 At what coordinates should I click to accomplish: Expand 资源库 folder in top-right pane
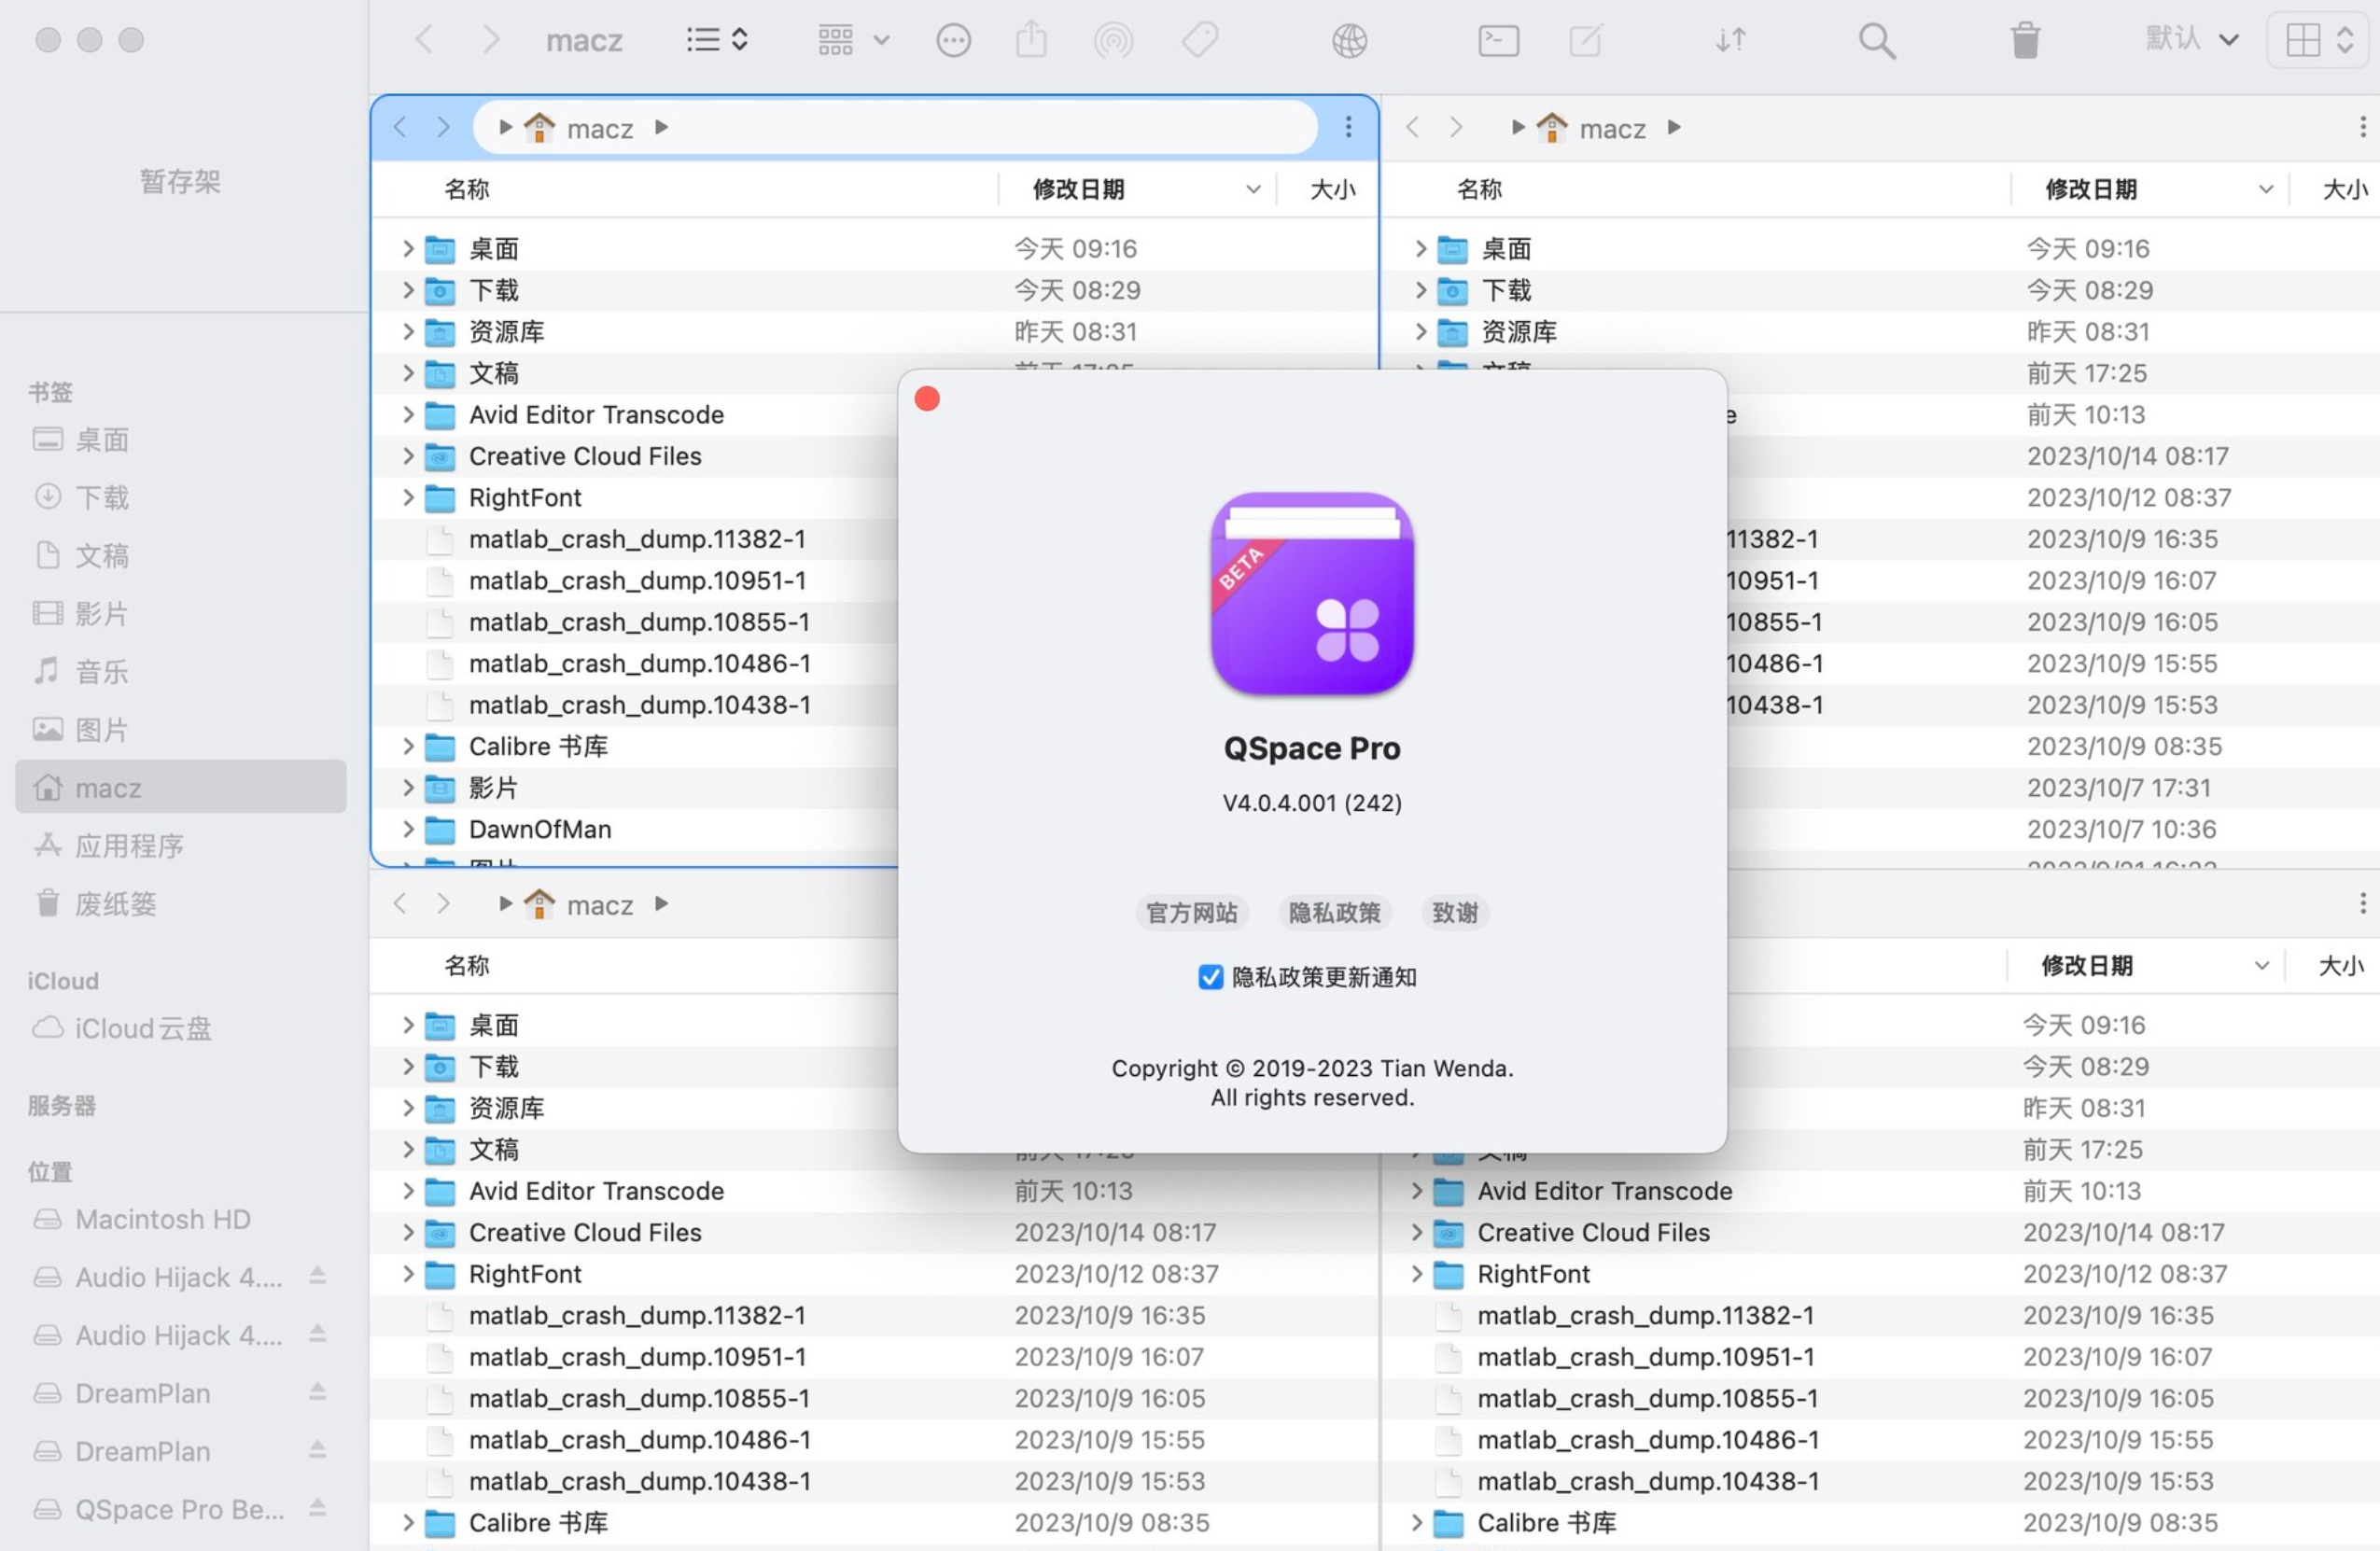coord(1420,331)
